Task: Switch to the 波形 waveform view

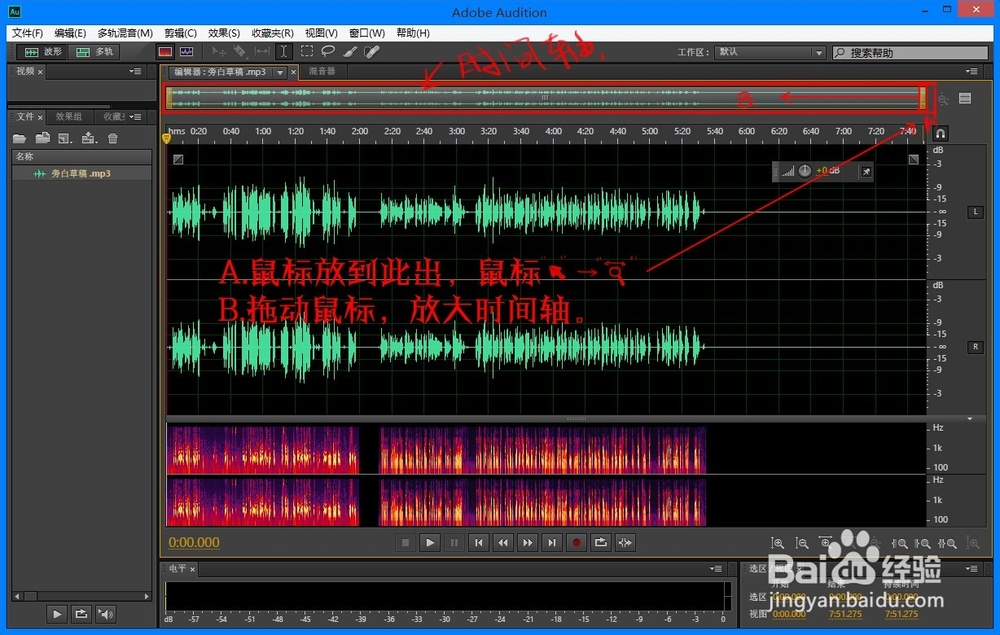Action: coord(42,52)
